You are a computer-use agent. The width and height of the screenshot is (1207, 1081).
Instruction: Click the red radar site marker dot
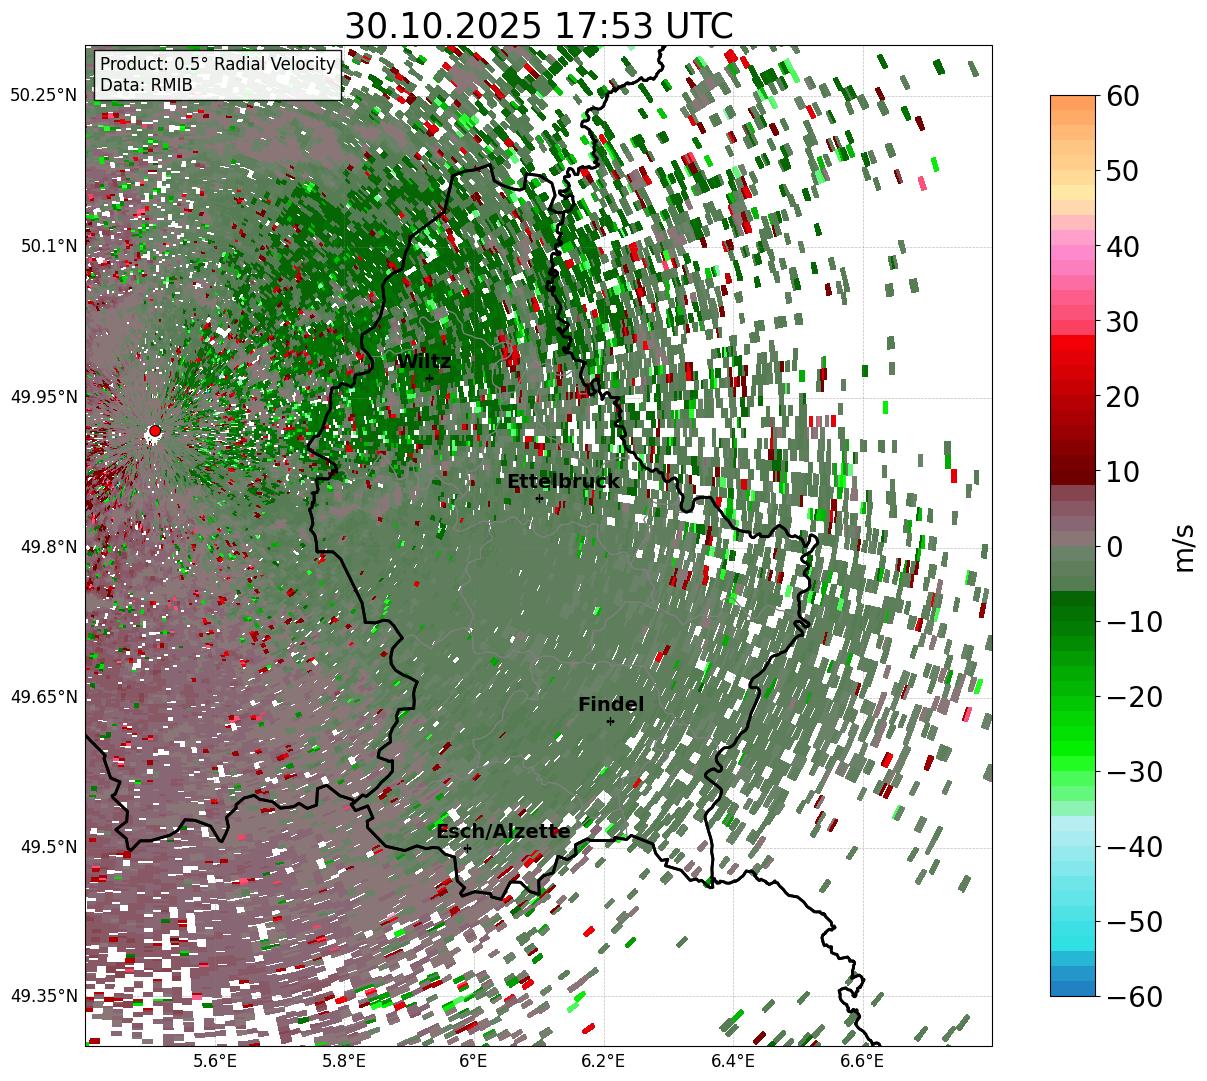click(x=154, y=431)
